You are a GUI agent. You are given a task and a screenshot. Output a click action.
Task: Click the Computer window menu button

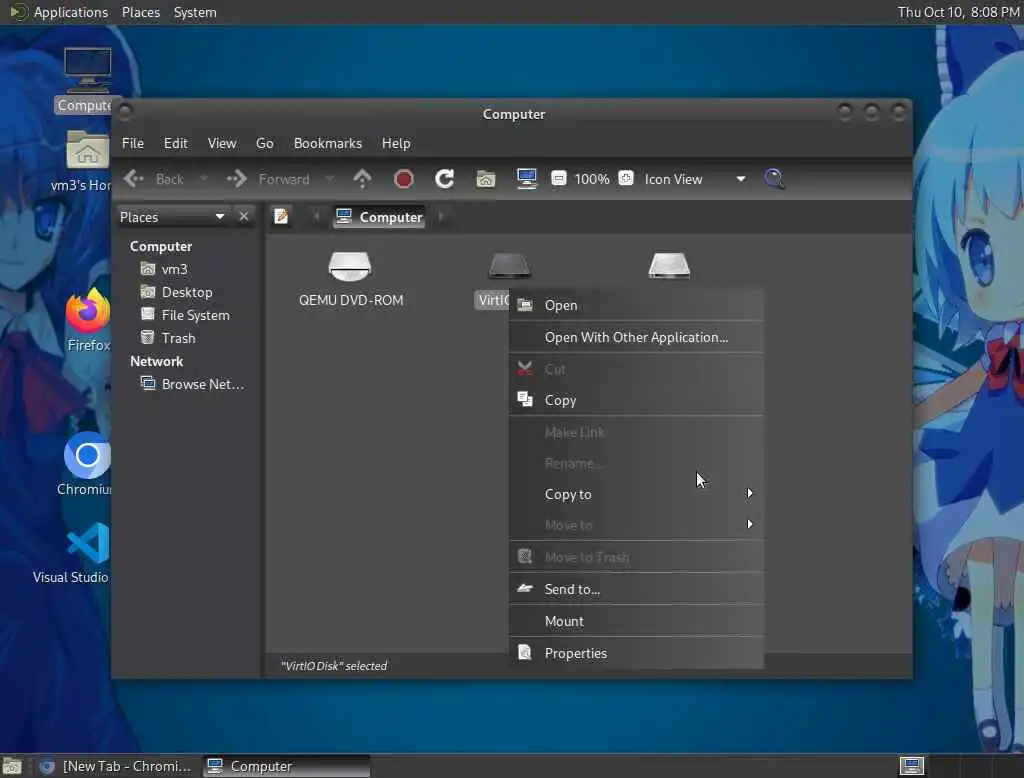coord(125,113)
